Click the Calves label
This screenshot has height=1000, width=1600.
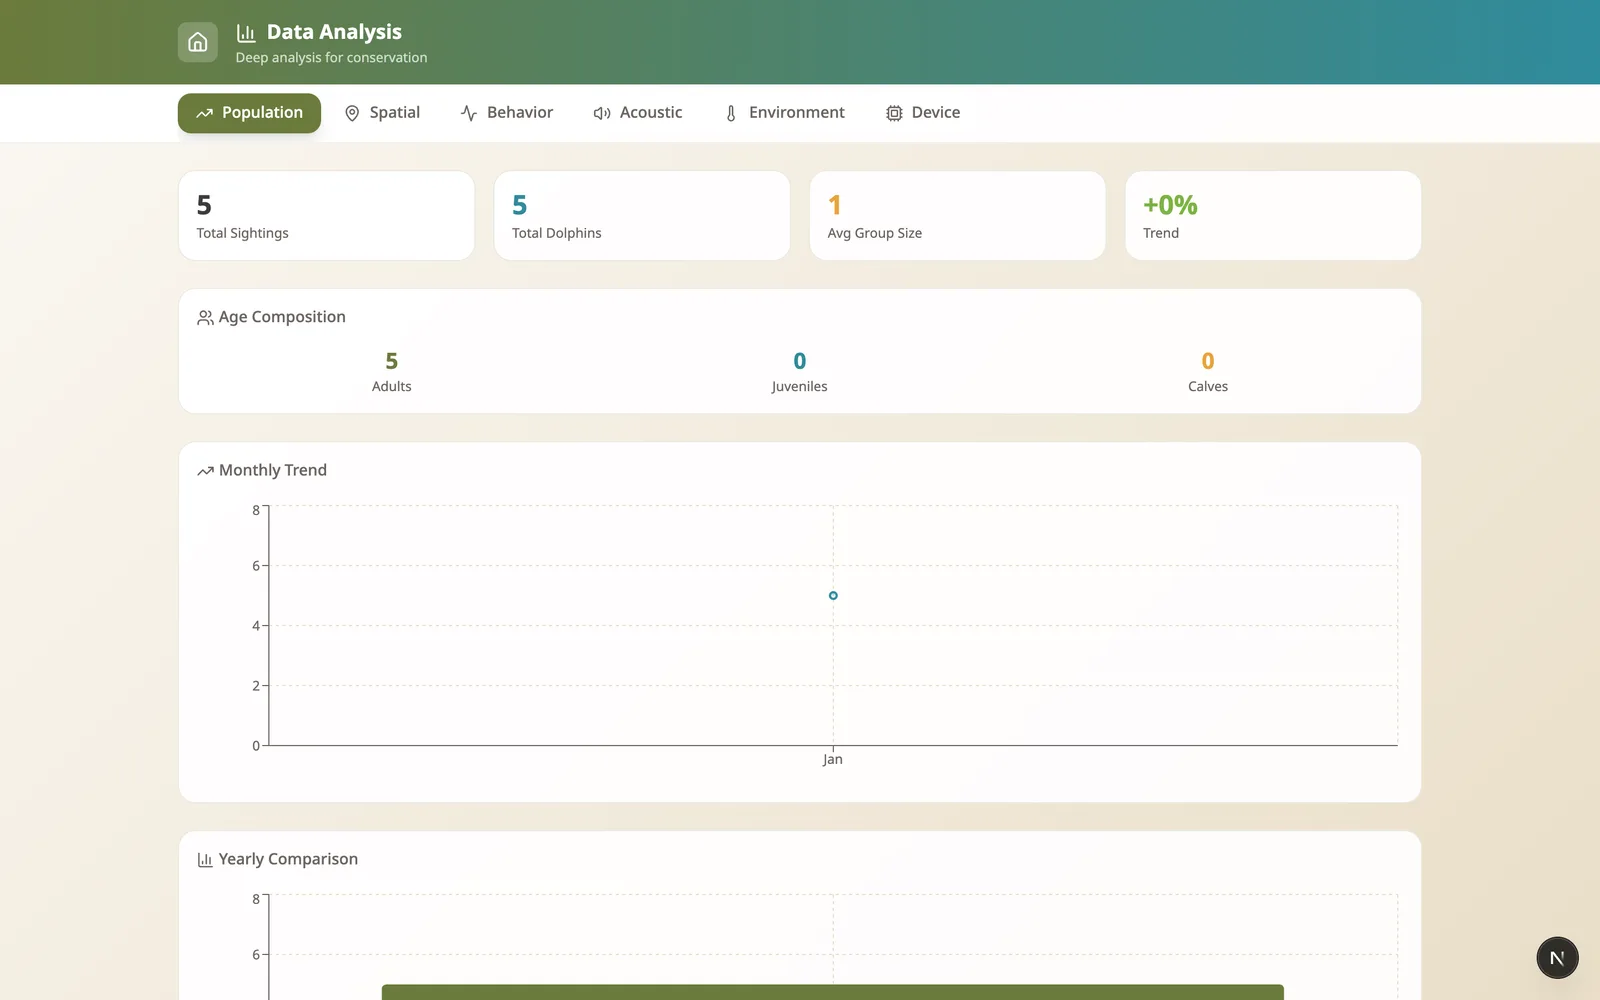(x=1208, y=387)
